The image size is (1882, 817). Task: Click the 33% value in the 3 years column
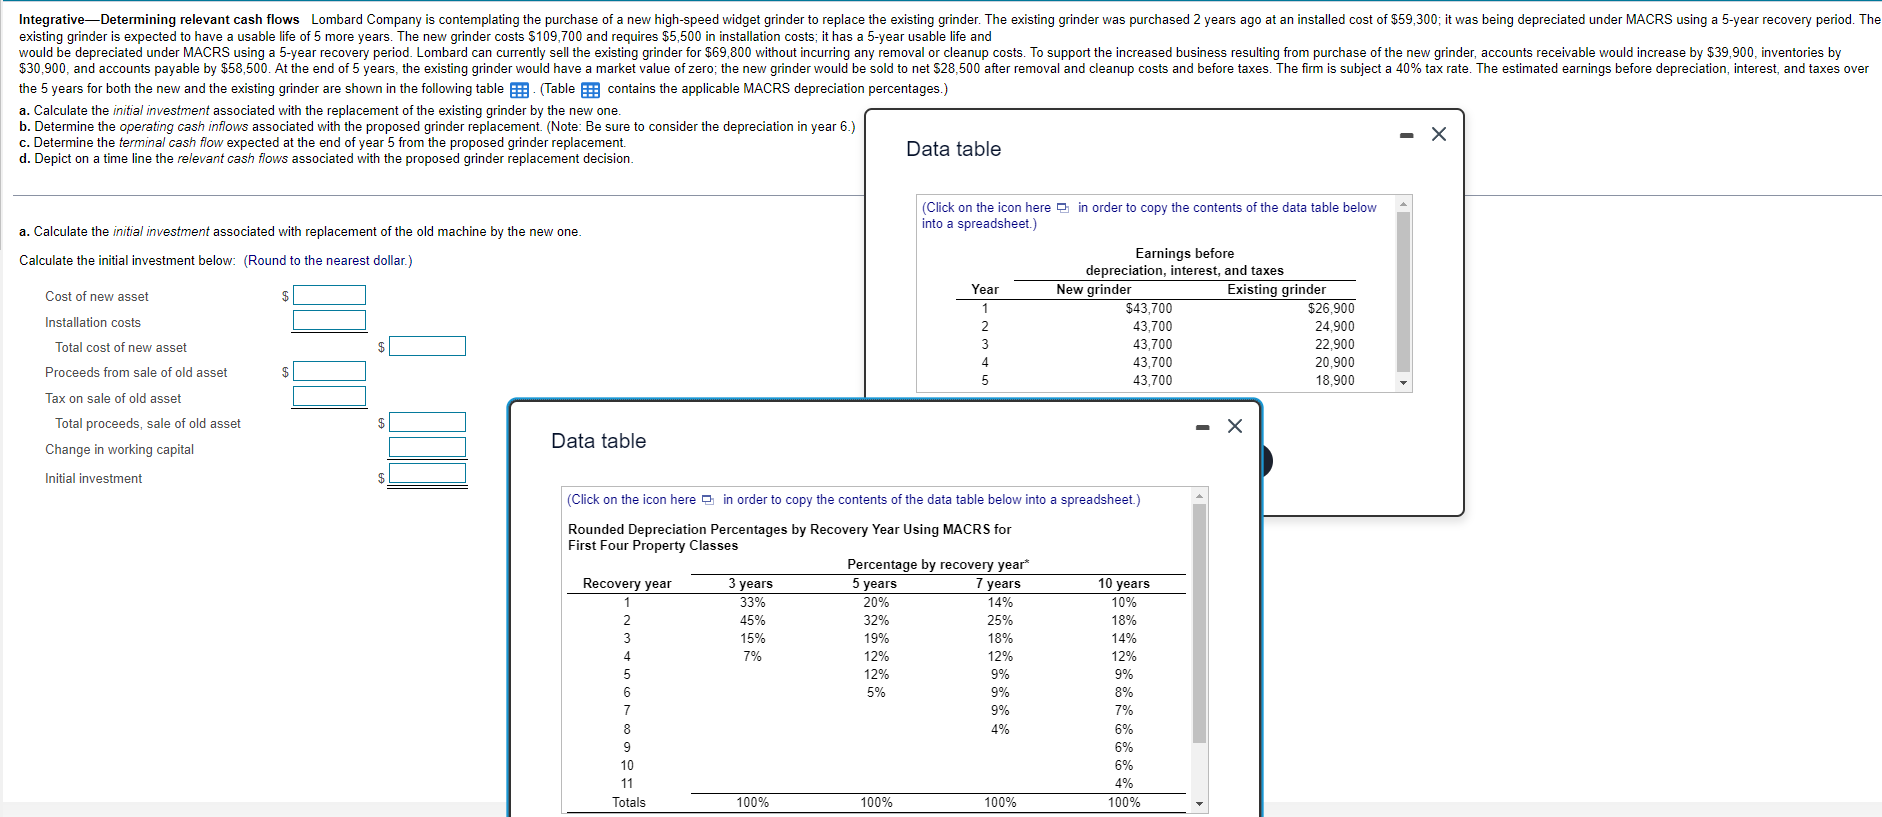click(x=753, y=603)
